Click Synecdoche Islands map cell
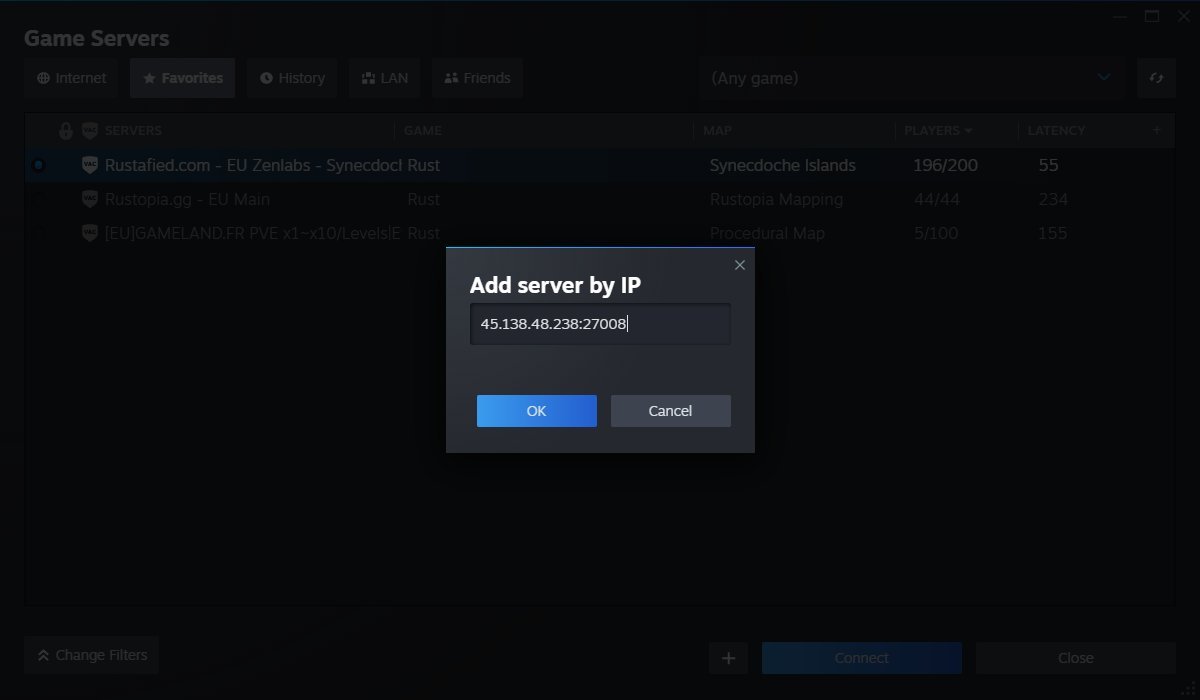 point(782,165)
